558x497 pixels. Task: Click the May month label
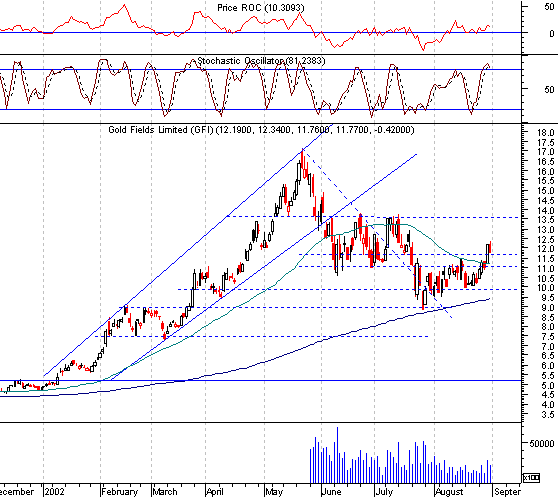pos(274,492)
